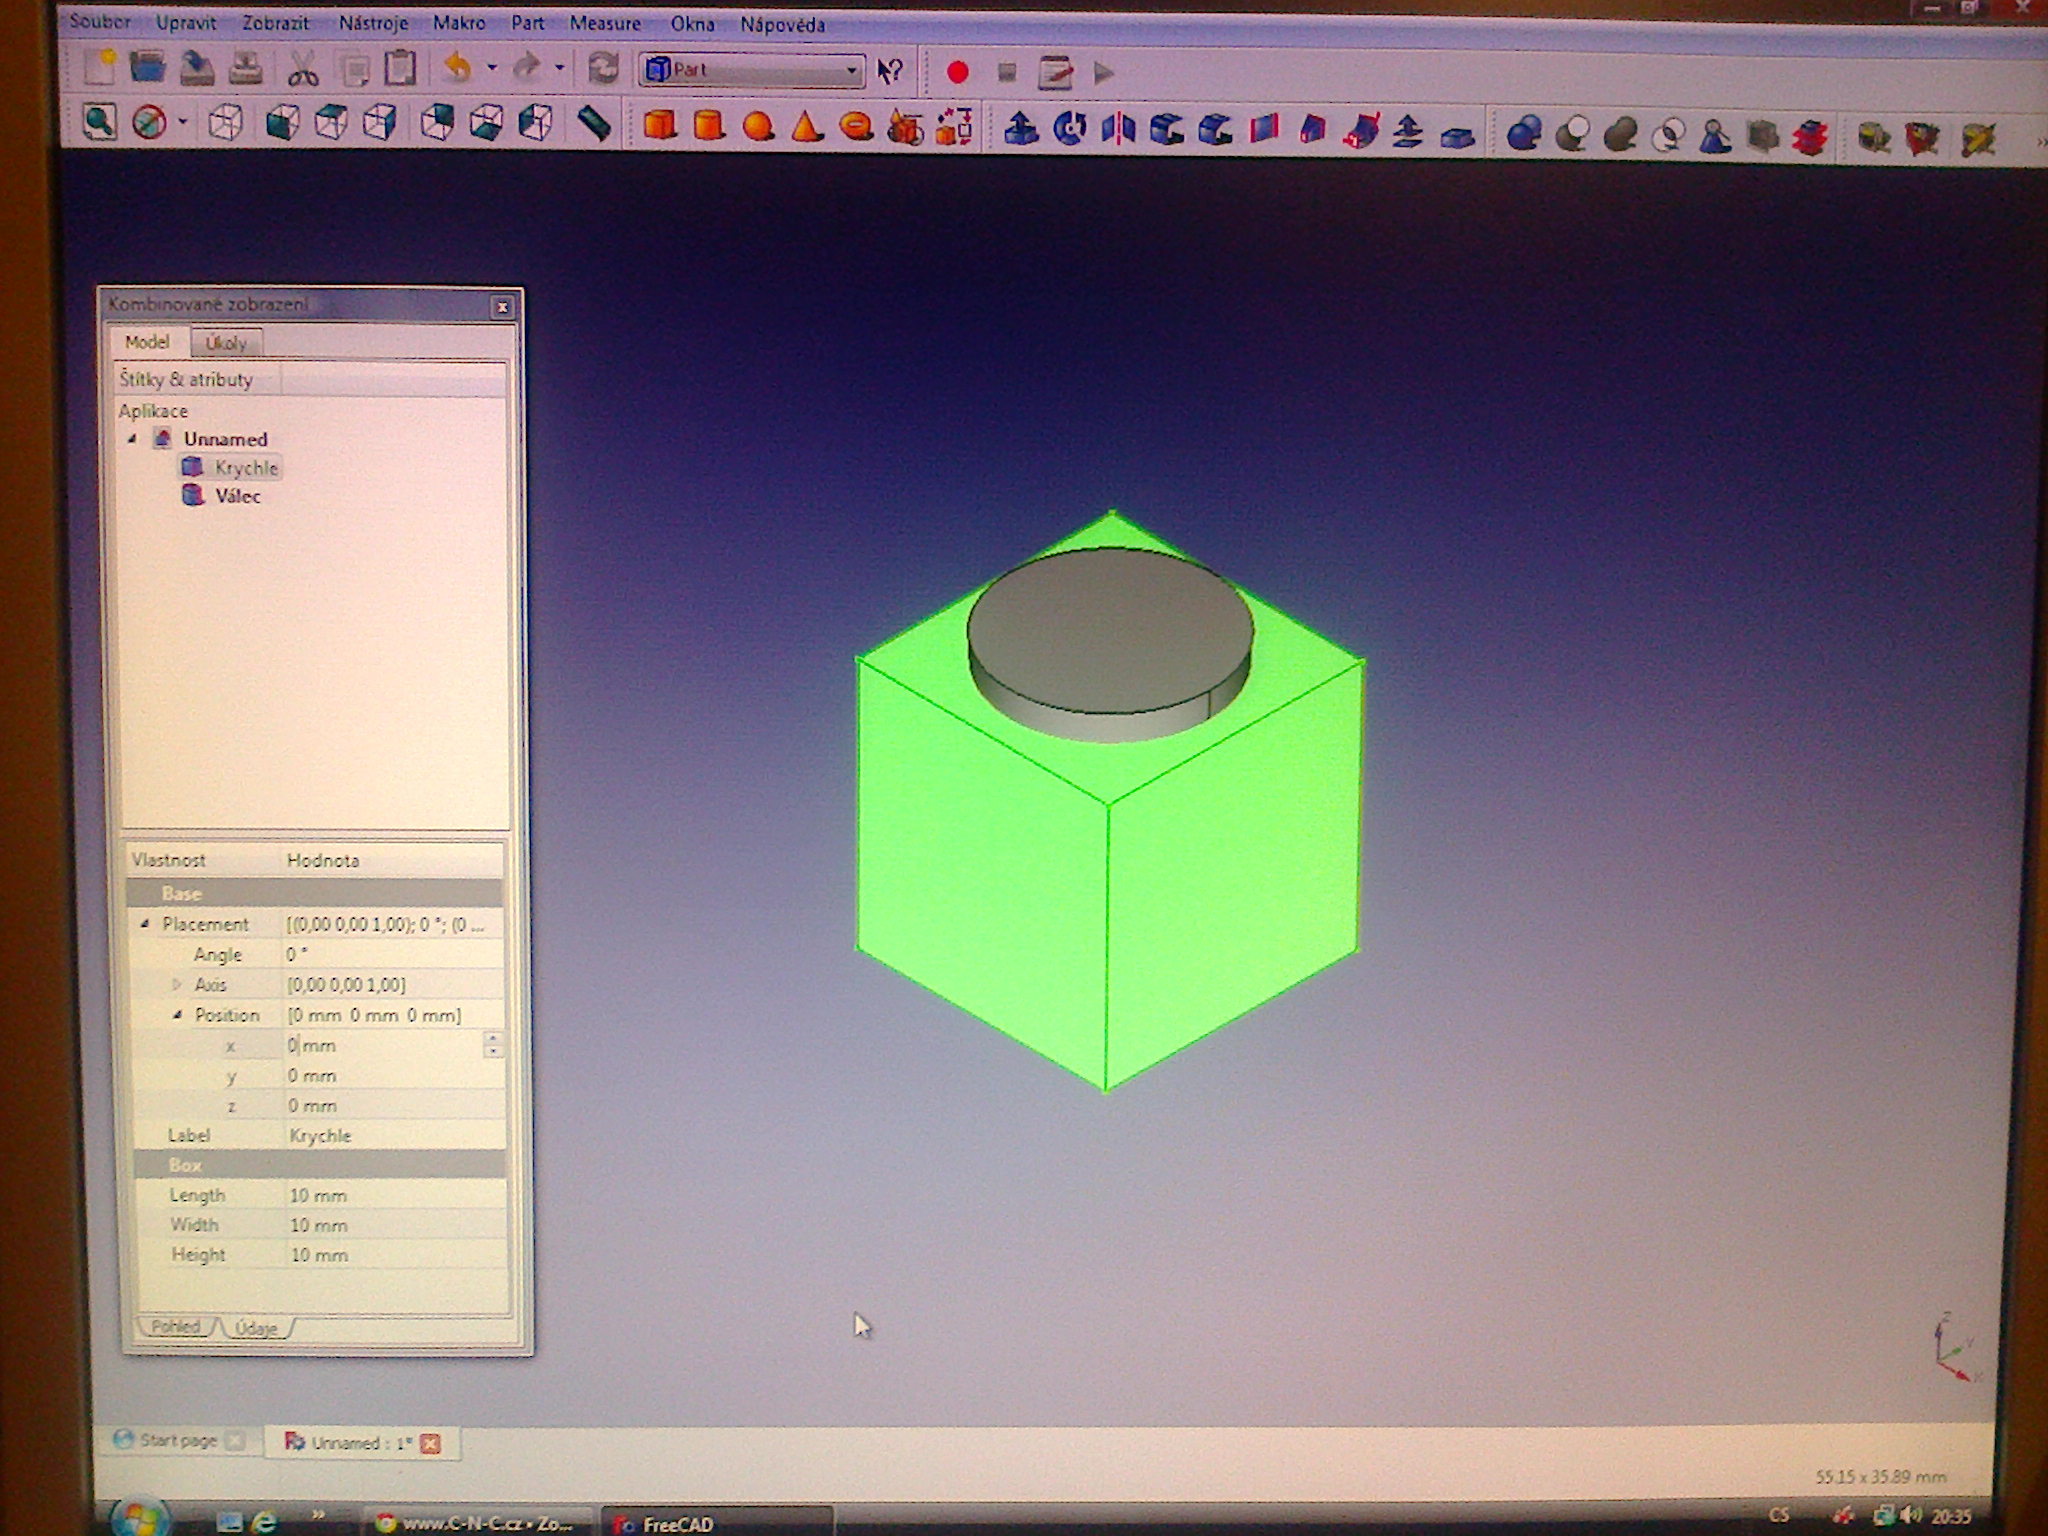Select the Extrude tool icon

1021,130
